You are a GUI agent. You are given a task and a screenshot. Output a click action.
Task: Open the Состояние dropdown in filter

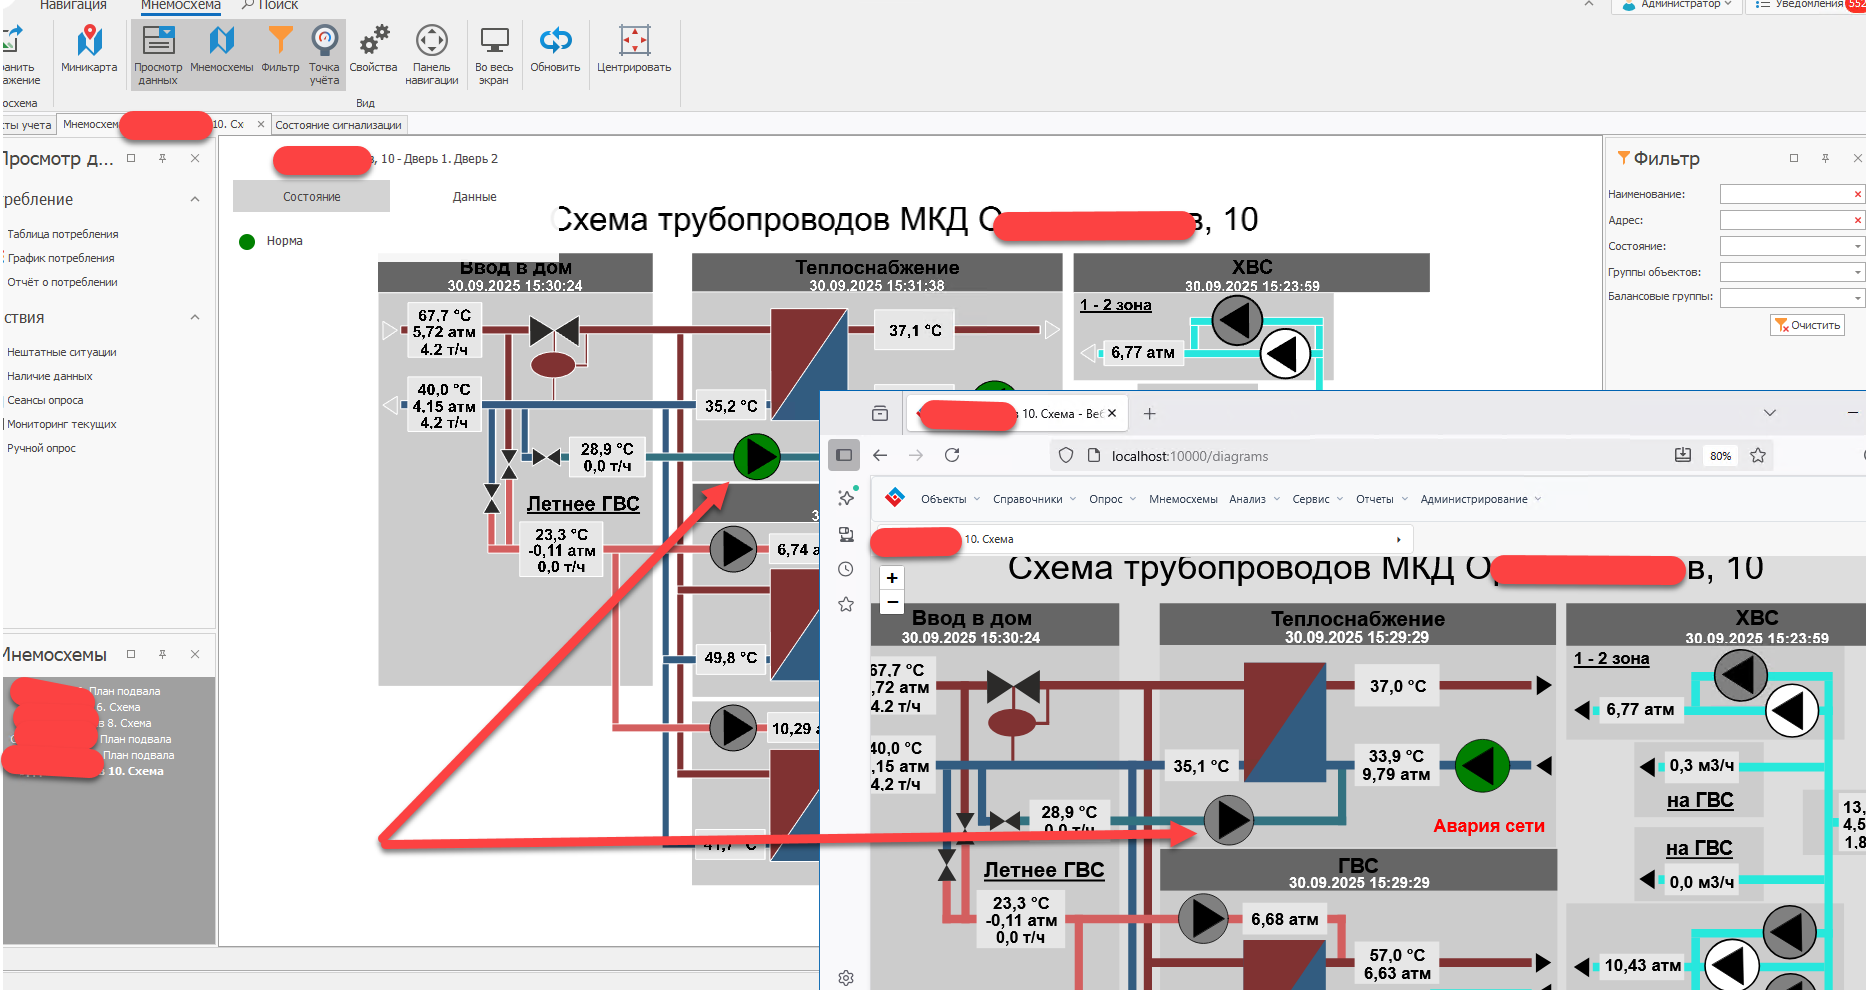pyautogui.click(x=1791, y=246)
